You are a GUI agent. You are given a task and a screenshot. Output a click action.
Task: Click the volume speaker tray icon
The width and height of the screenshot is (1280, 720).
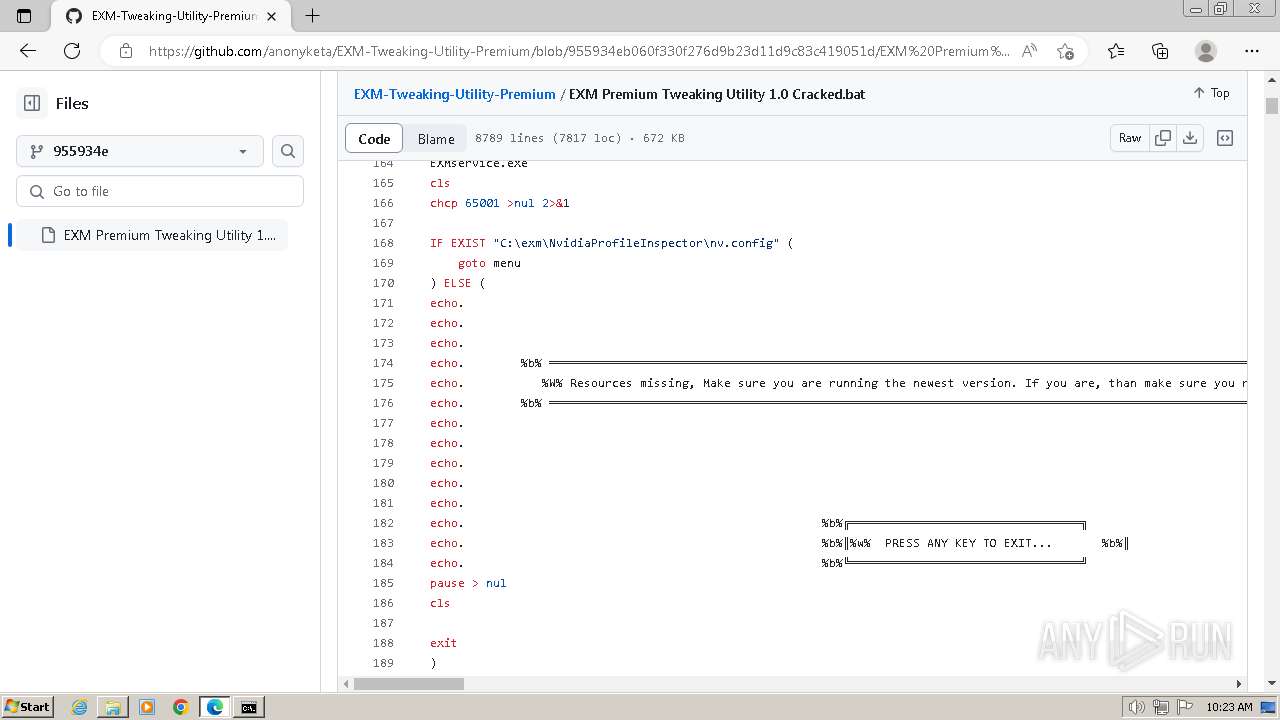[x=1136, y=707]
